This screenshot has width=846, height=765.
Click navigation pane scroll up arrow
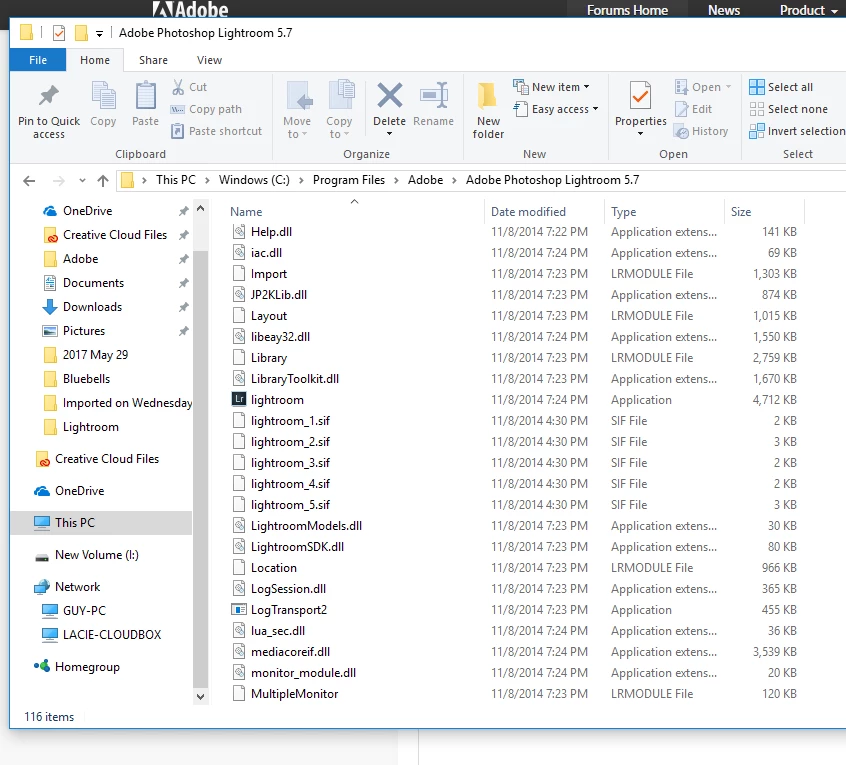(x=200, y=208)
